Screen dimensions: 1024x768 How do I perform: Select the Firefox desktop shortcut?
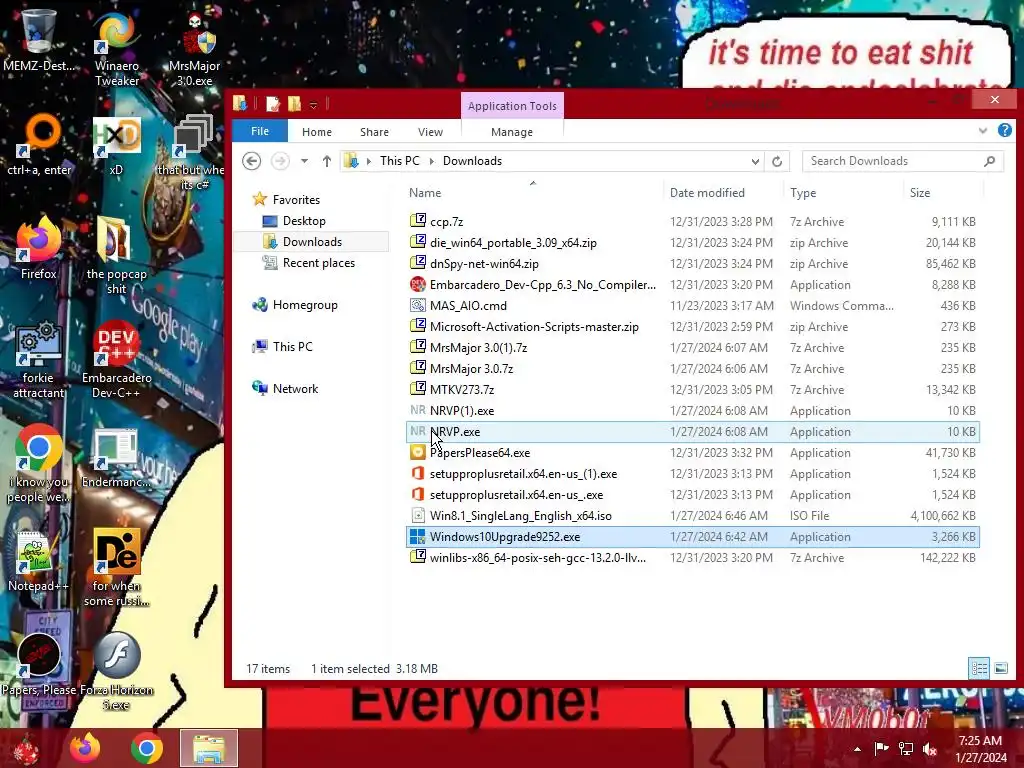[39, 248]
